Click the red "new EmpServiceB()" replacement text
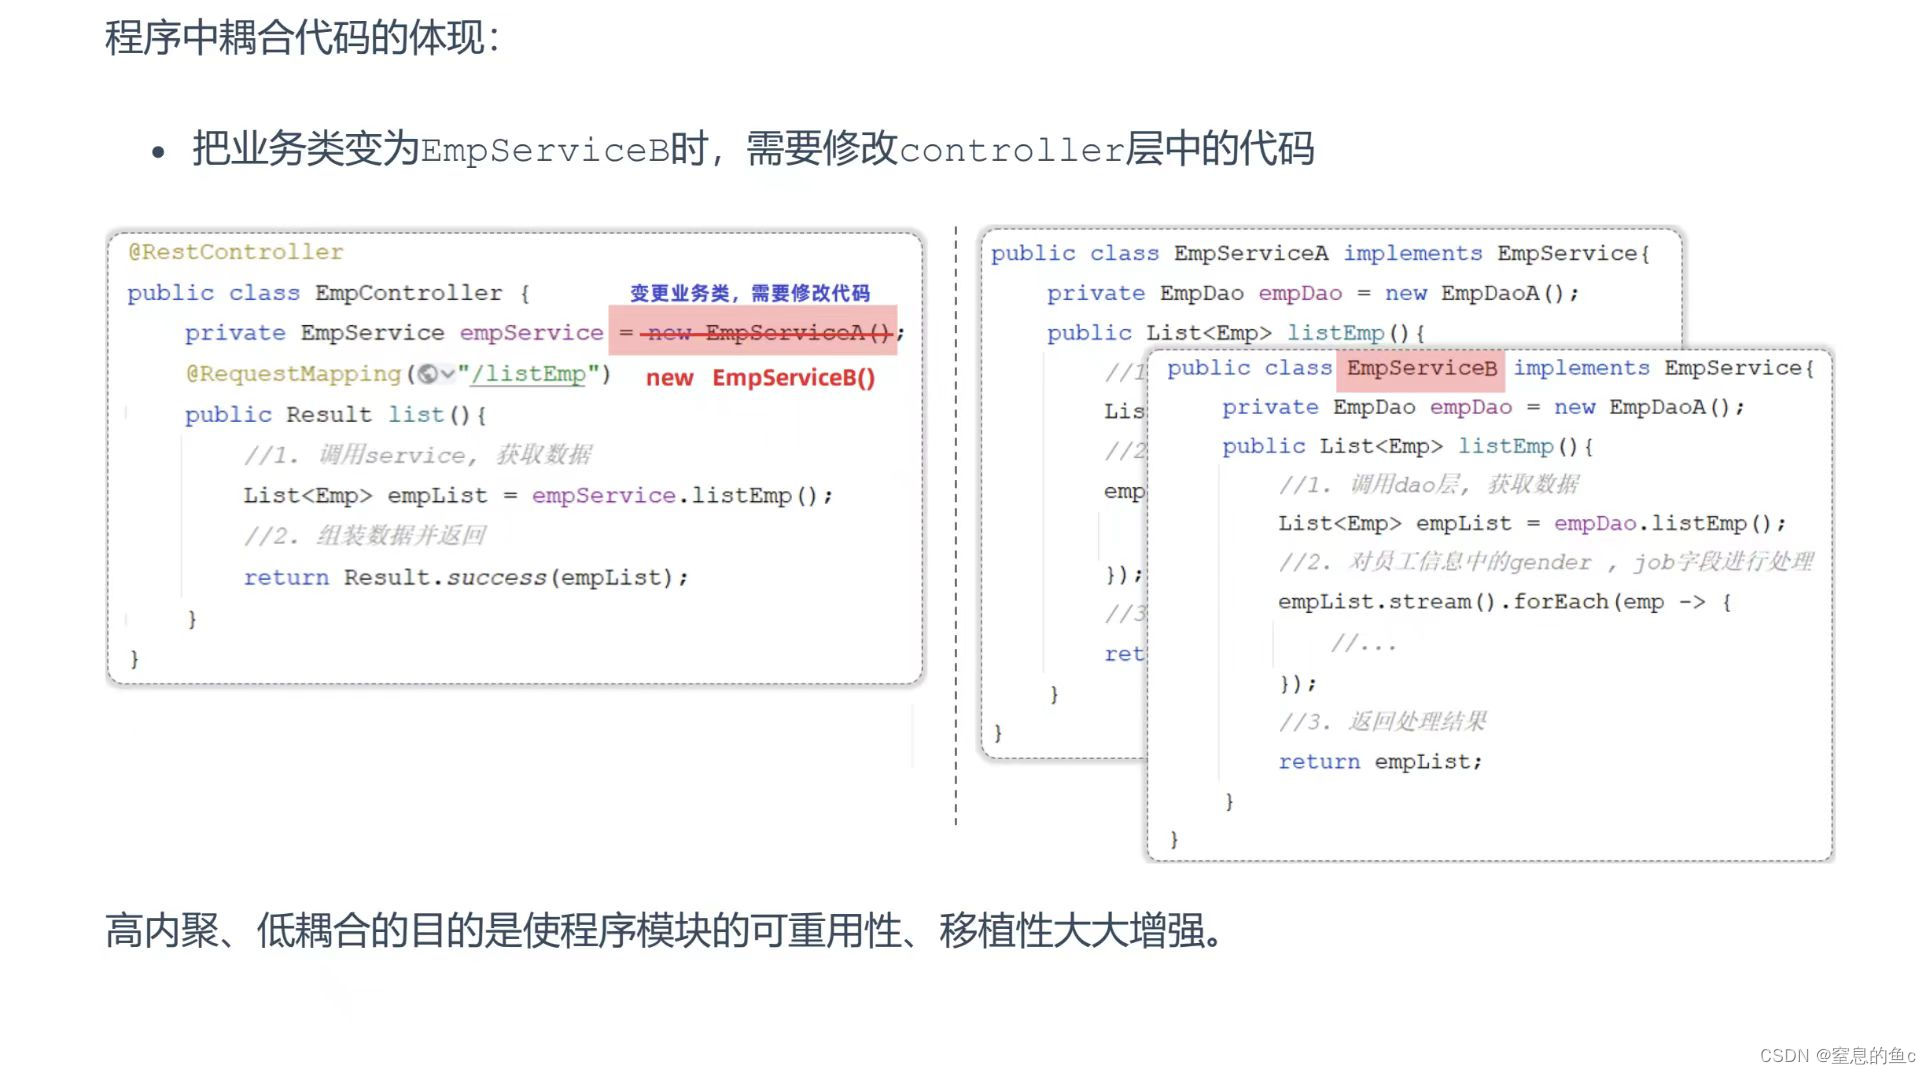This screenshot has width=1931, height=1074. pyautogui.click(x=760, y=378)
